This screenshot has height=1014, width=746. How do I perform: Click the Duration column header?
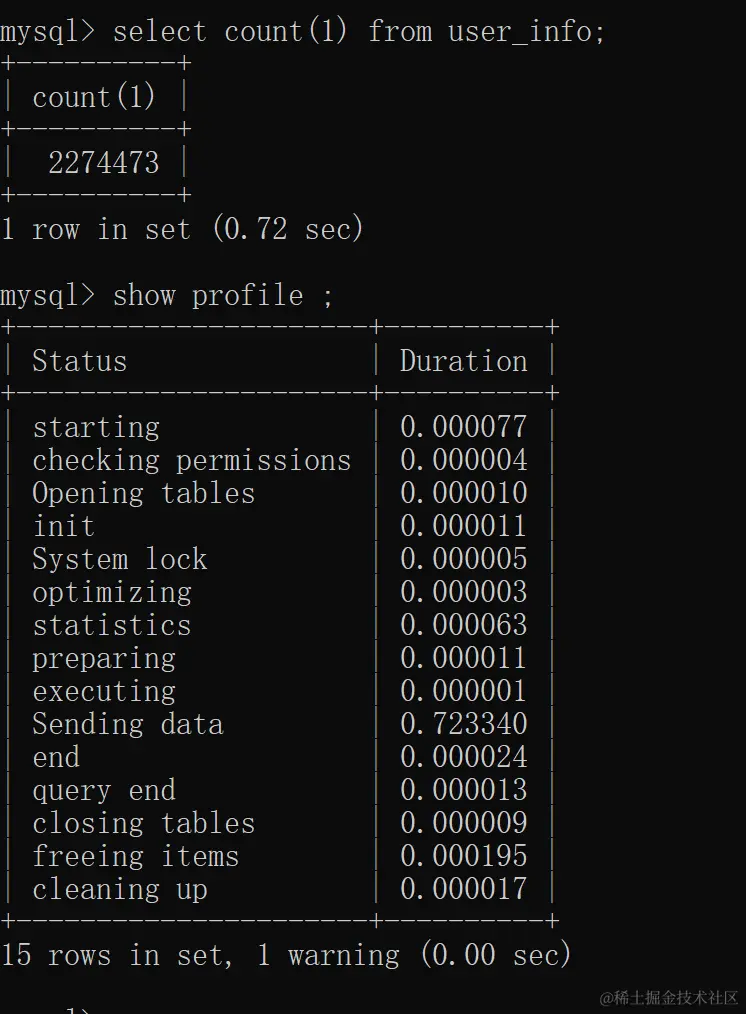point(464,361)
